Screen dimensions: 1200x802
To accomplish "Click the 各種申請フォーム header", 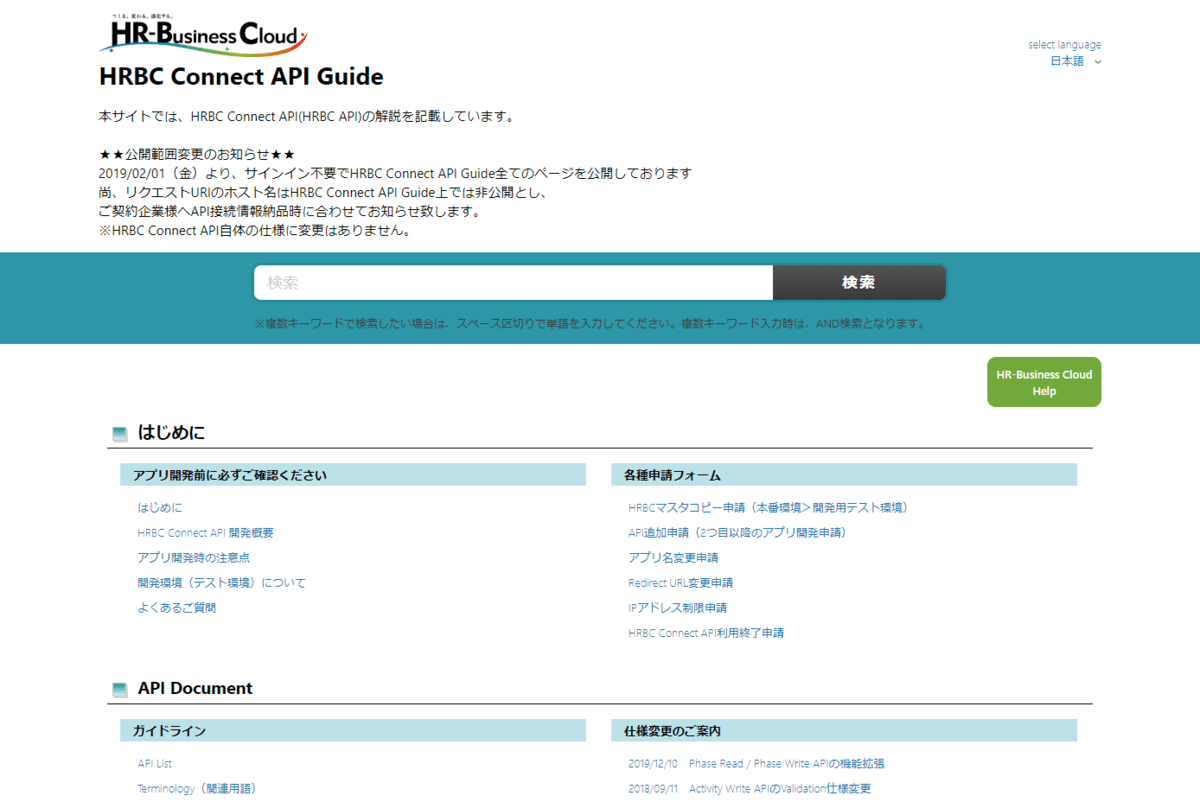I will [x=844, y=475].
